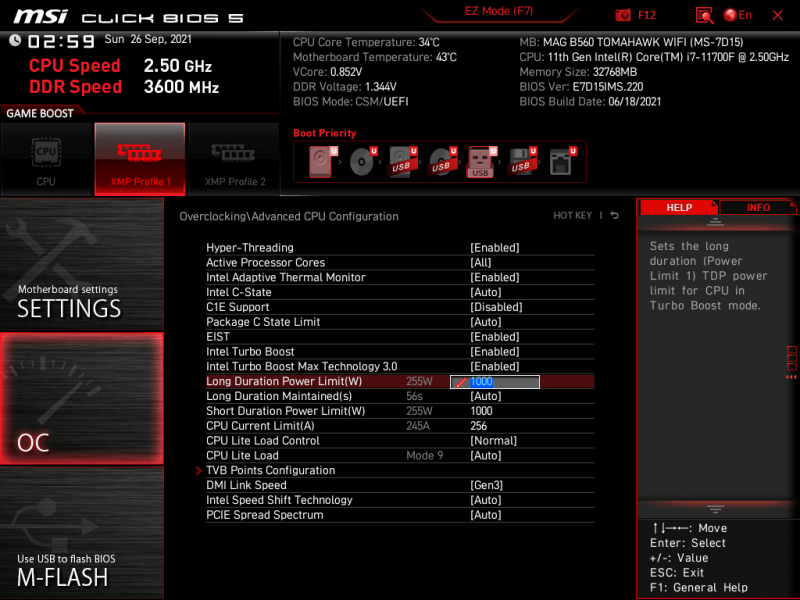Click the CPU Core Temperature: 34°C readout
The image size is (800, 600).
[x=366, y=42]
